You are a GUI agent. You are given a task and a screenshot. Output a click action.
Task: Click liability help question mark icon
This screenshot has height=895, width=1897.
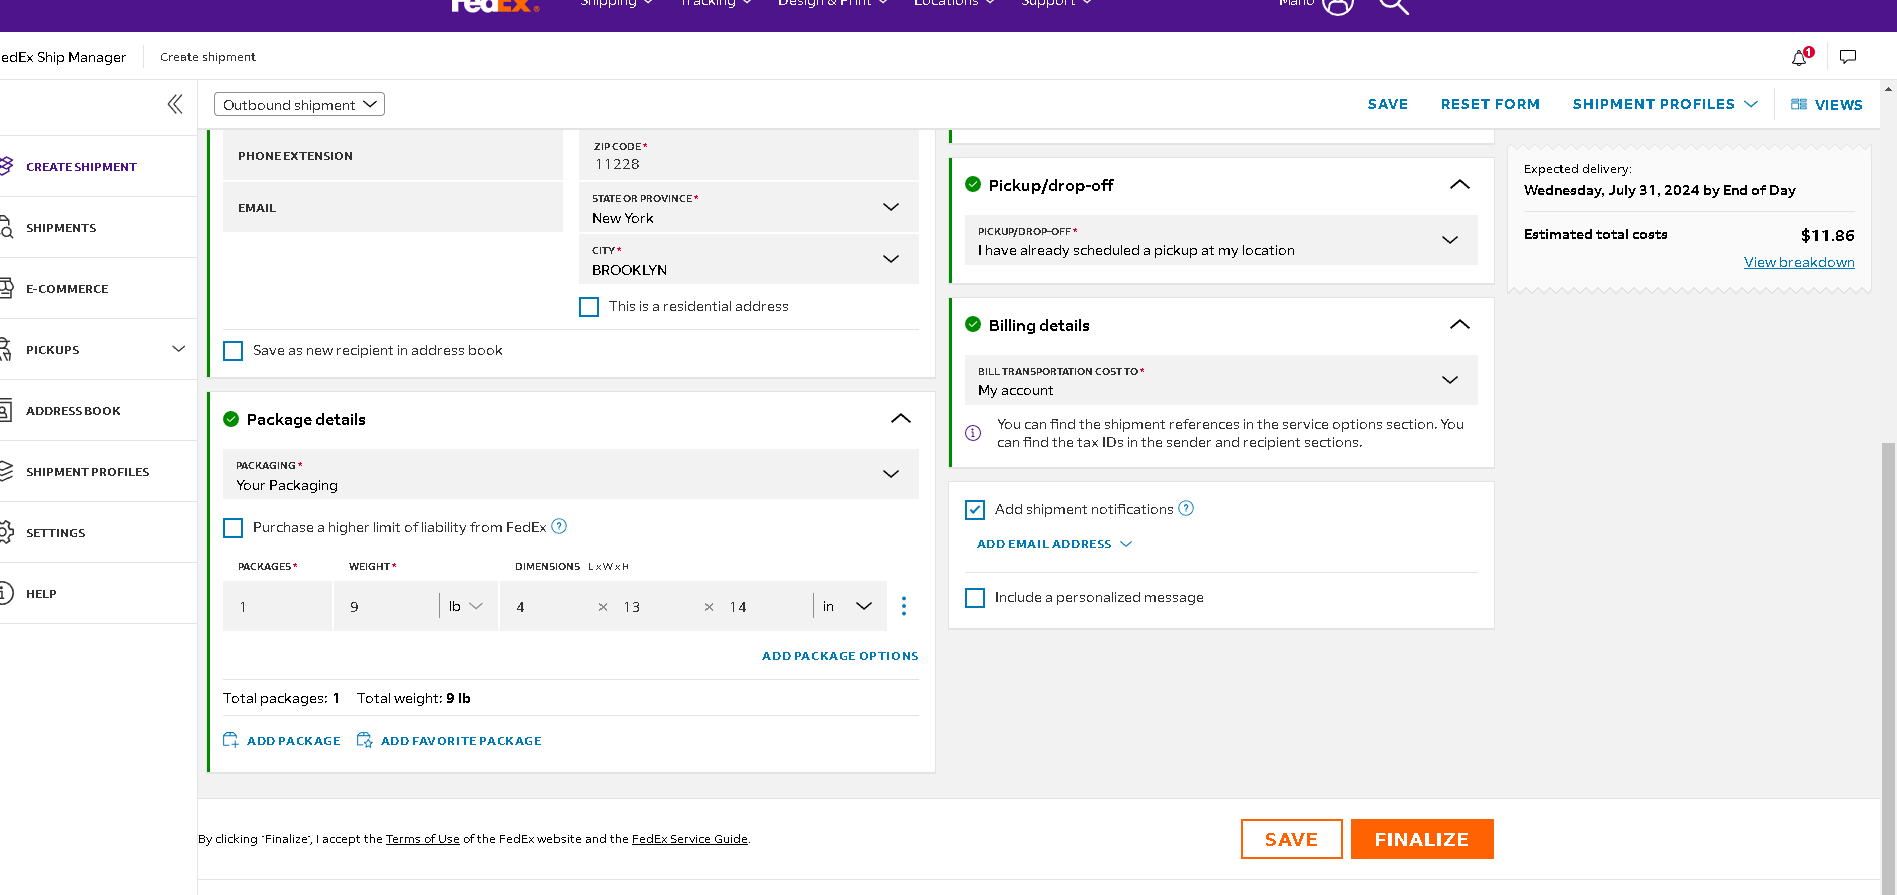(559, 526)
